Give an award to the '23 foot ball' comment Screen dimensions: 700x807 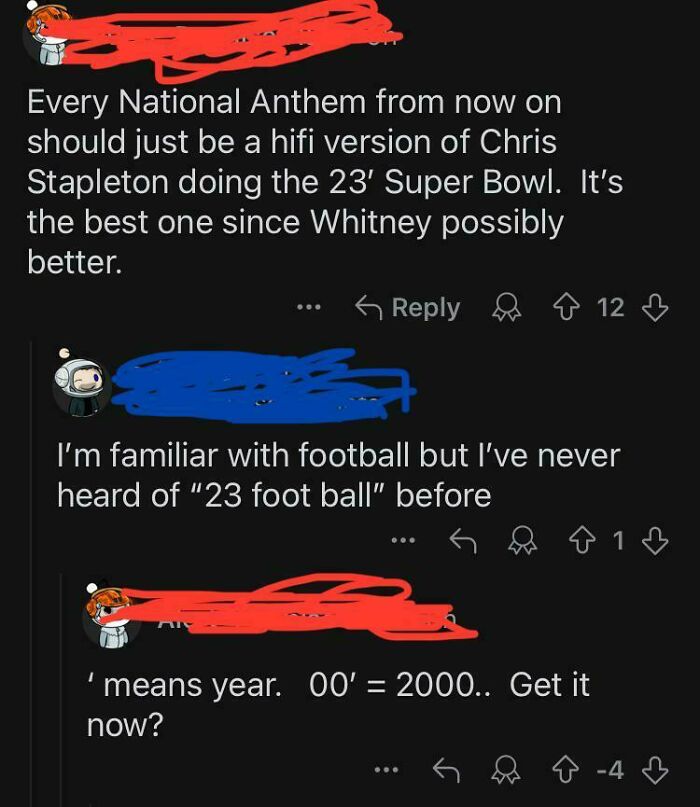coord(522,540)
